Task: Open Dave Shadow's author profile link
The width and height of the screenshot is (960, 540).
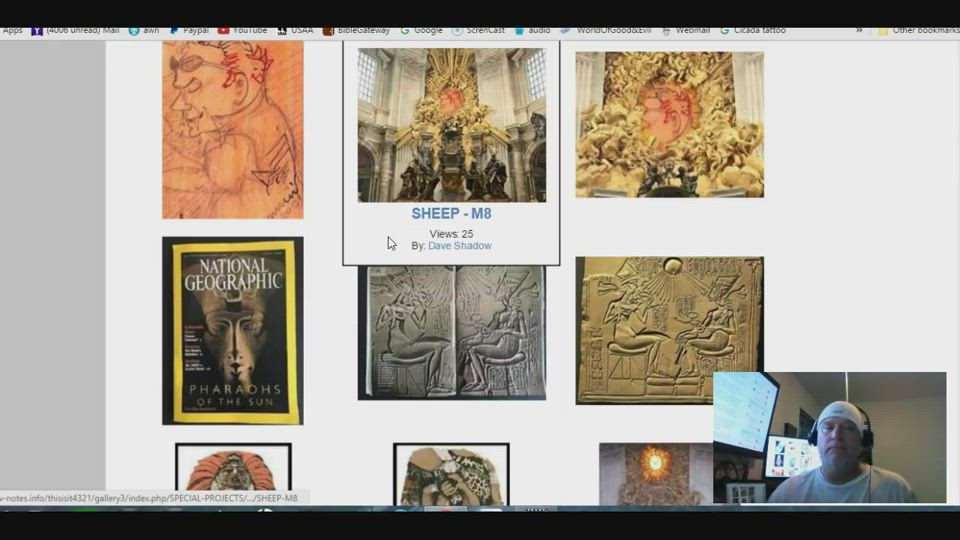Action: click(x=460, y=246)
